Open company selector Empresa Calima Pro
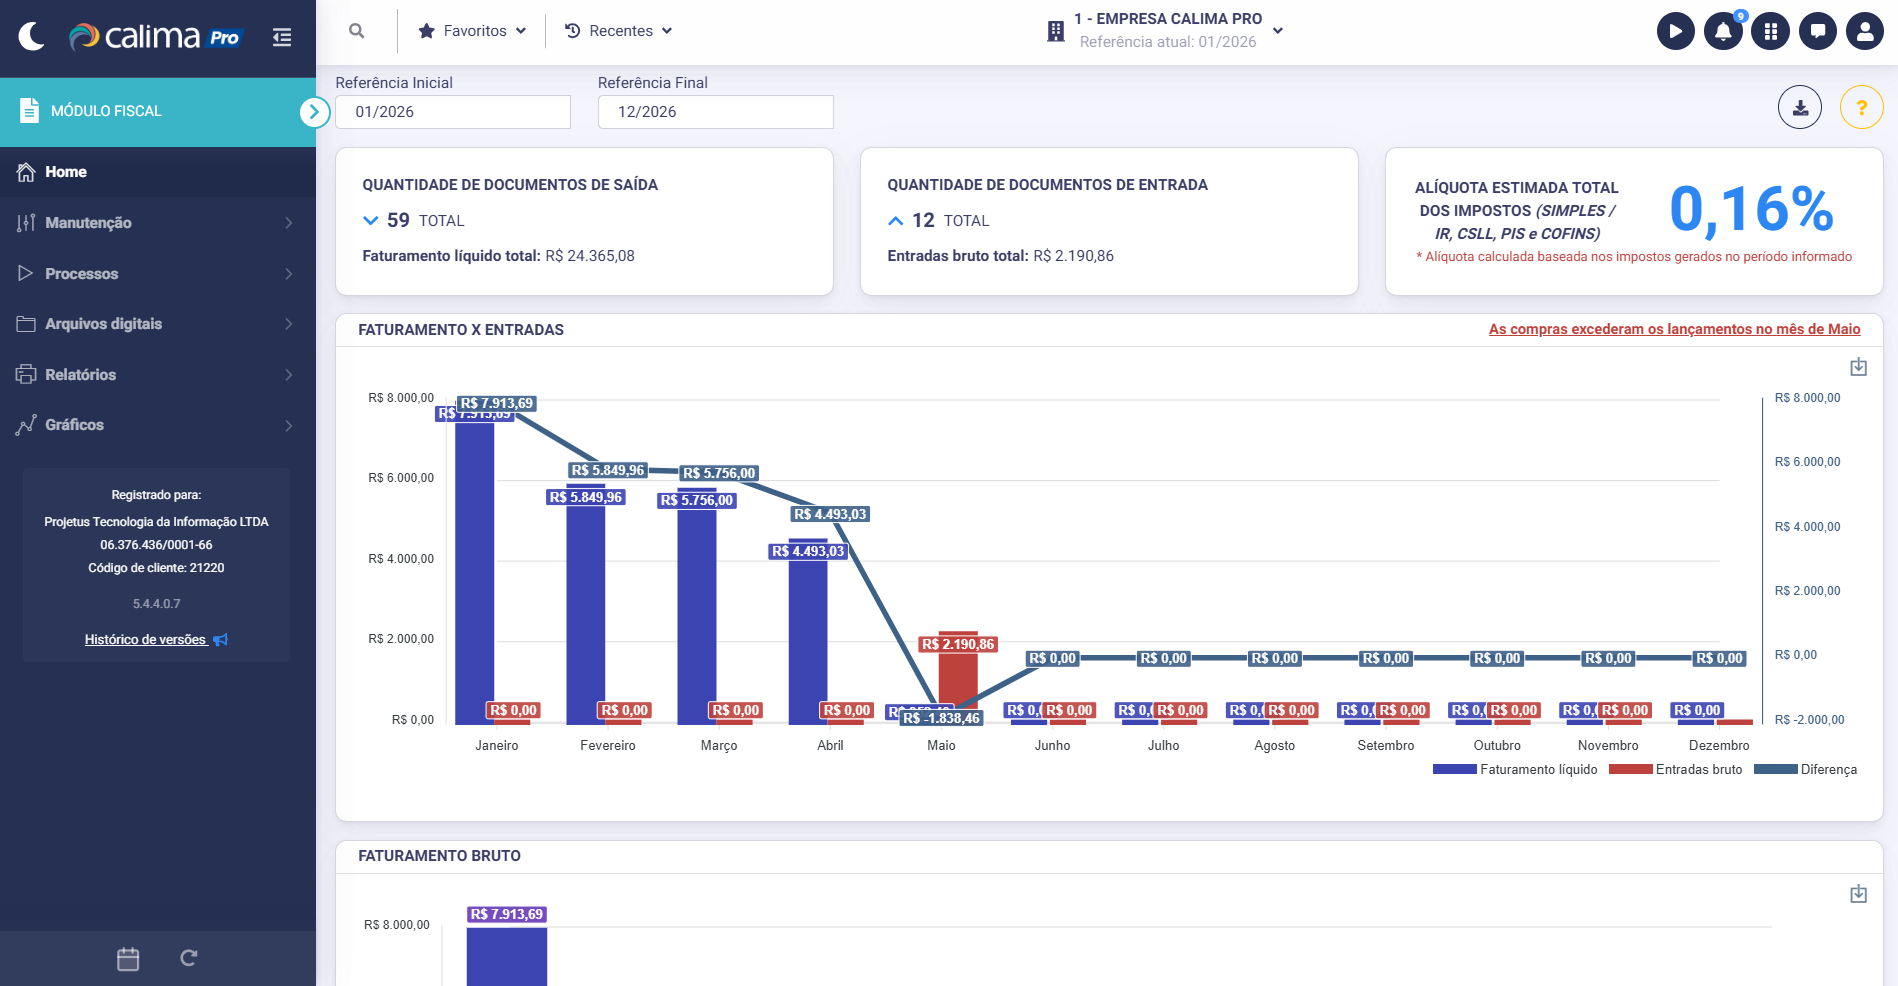This screenshot has width=1898, height=986. click(x=1165, y=30)
